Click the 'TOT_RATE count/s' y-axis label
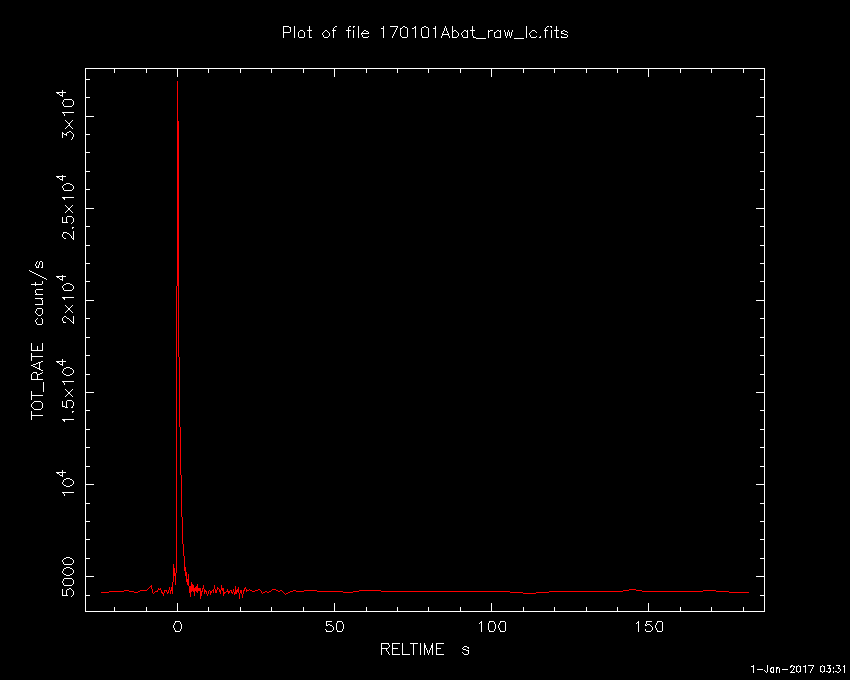850x680 pixels. 37,340
